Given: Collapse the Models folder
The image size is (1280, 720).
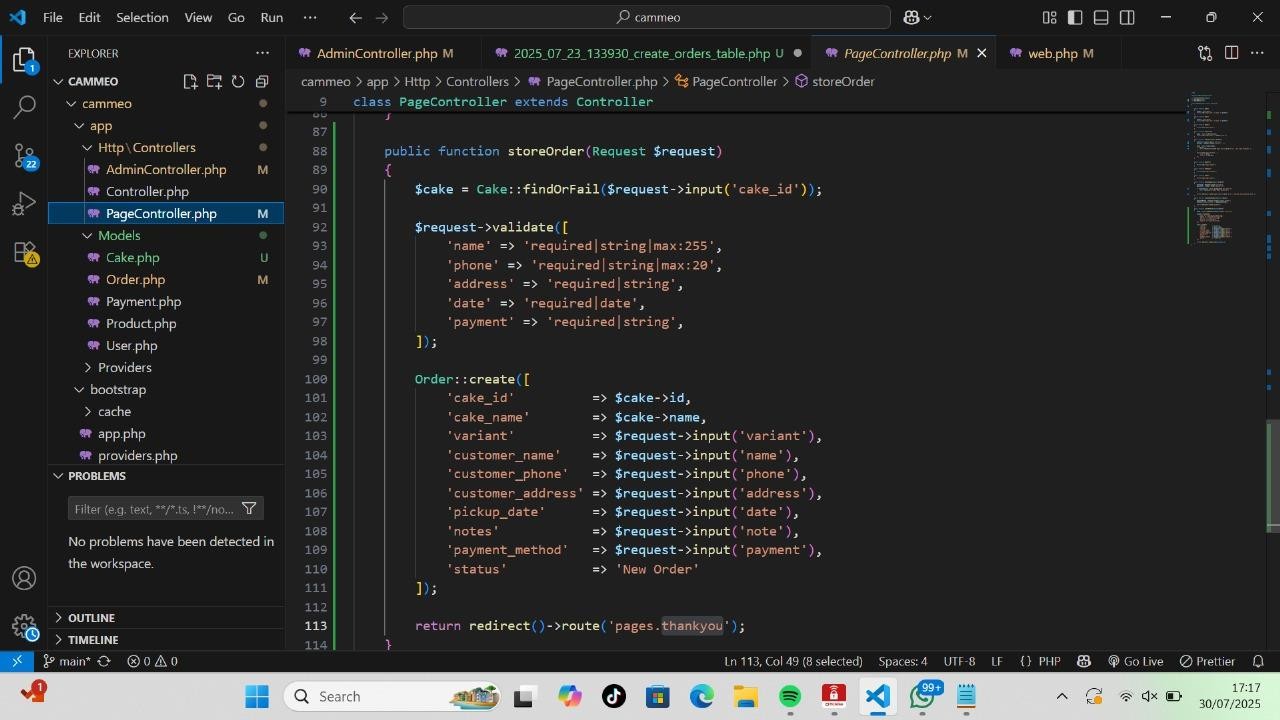Looking at the screenshot, I should 118,235.
